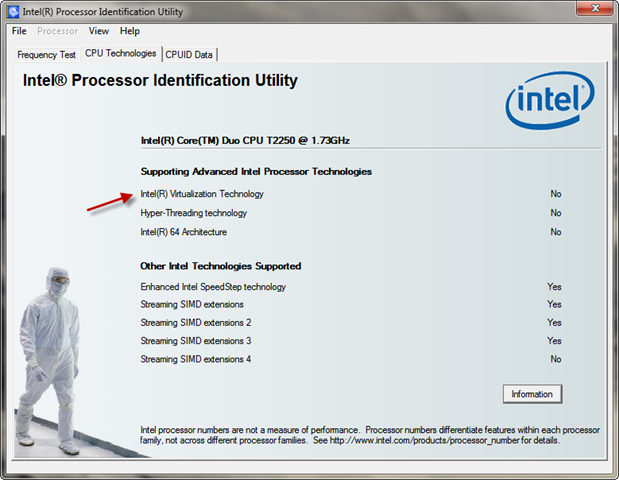Click the Other Intel Technologies Supported heading
The image size is (619, 480).
221,266
